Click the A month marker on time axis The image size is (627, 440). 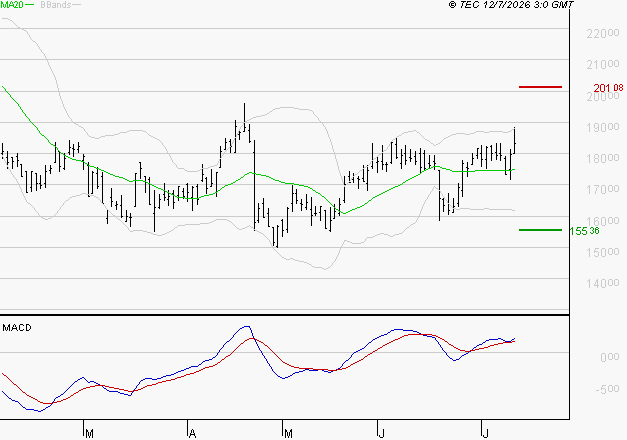point(192,433)
